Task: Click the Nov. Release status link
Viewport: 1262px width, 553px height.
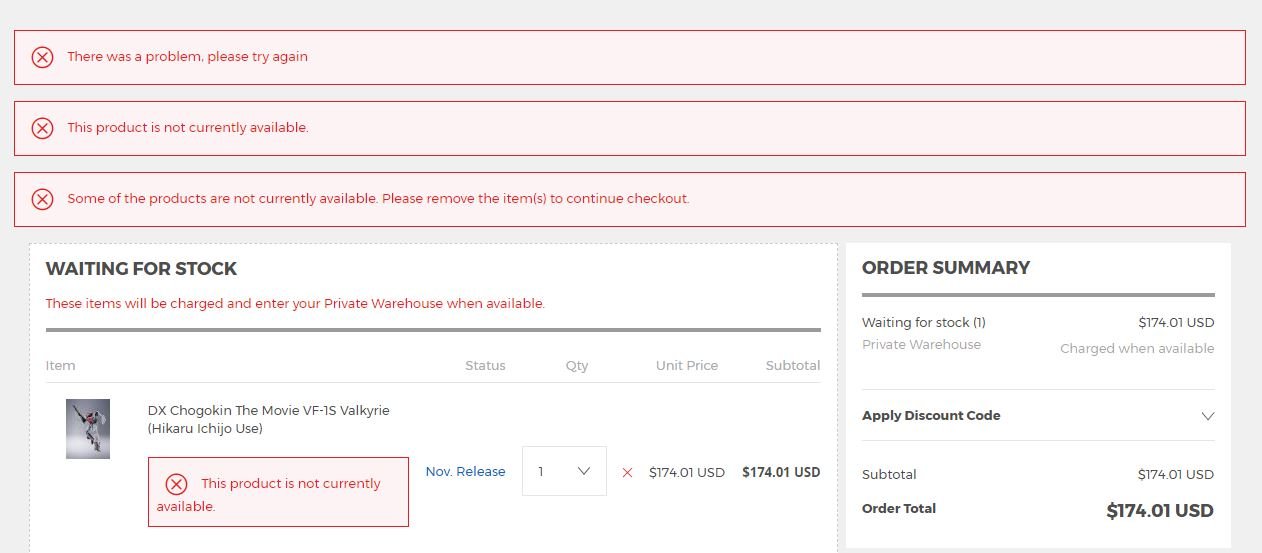Action: [x=465, y=472]
